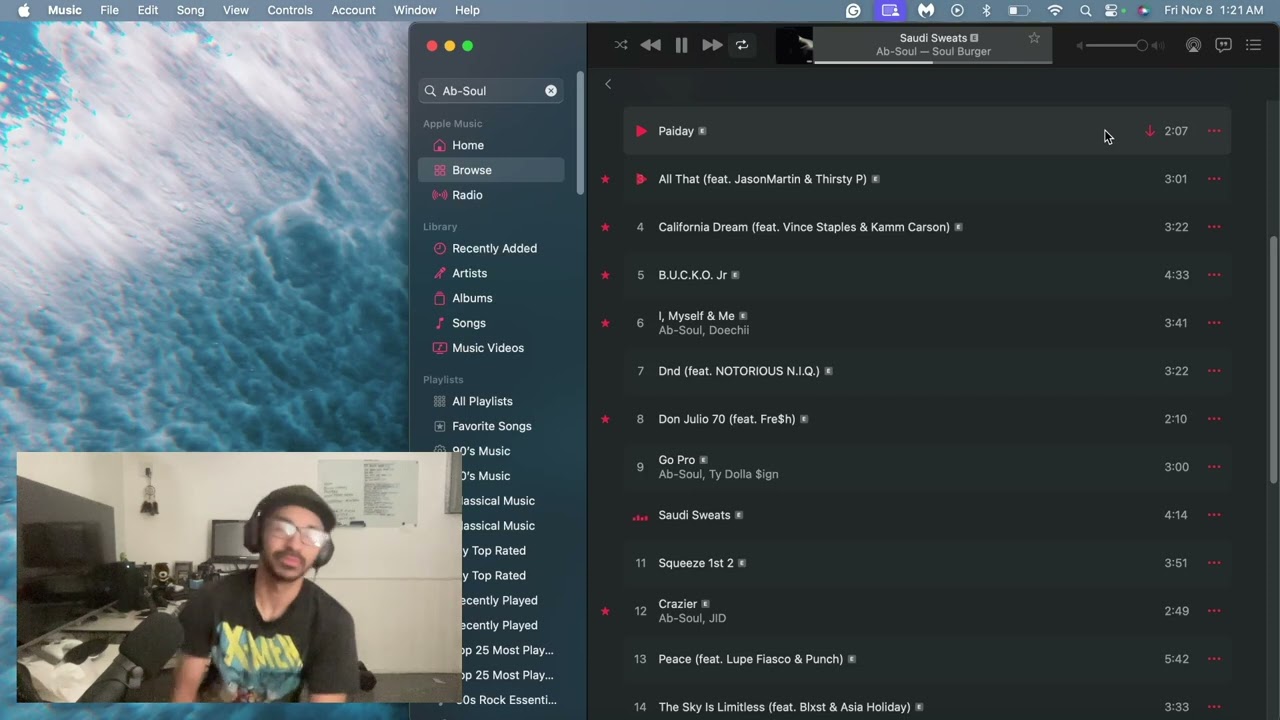The width and height of the screenshot is (1280, 720).
Task: Open more options for Don Julio 70
Action: pyautogui.click(x=1214, y=419)
